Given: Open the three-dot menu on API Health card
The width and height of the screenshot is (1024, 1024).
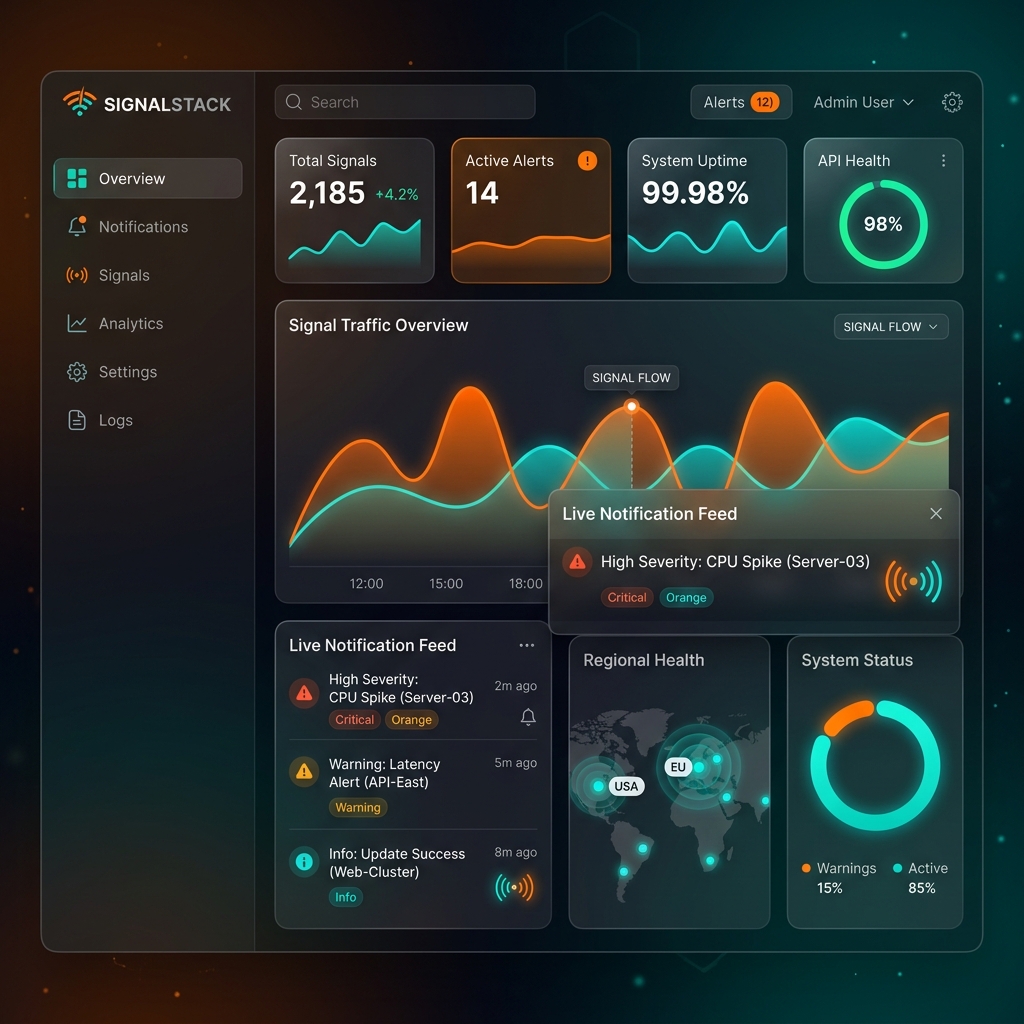Looking at the screenshot, I should tap(943, 160).
